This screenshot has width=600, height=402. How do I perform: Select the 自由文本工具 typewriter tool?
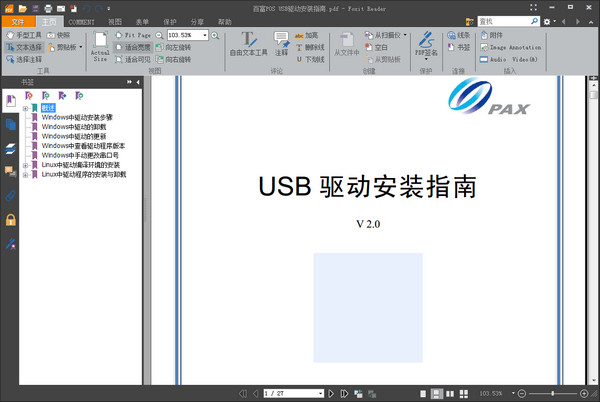pyautogui.click(x=248, y=44)
